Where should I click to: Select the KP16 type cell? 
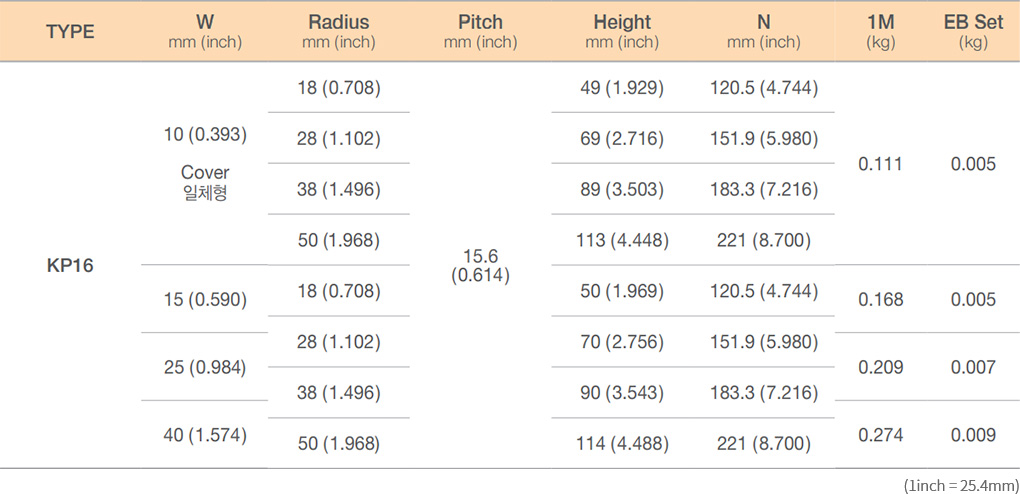[x=70, y=266]
